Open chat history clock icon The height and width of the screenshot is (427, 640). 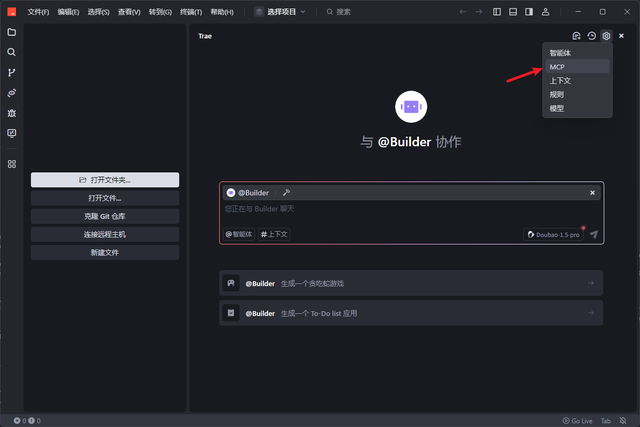591,36
